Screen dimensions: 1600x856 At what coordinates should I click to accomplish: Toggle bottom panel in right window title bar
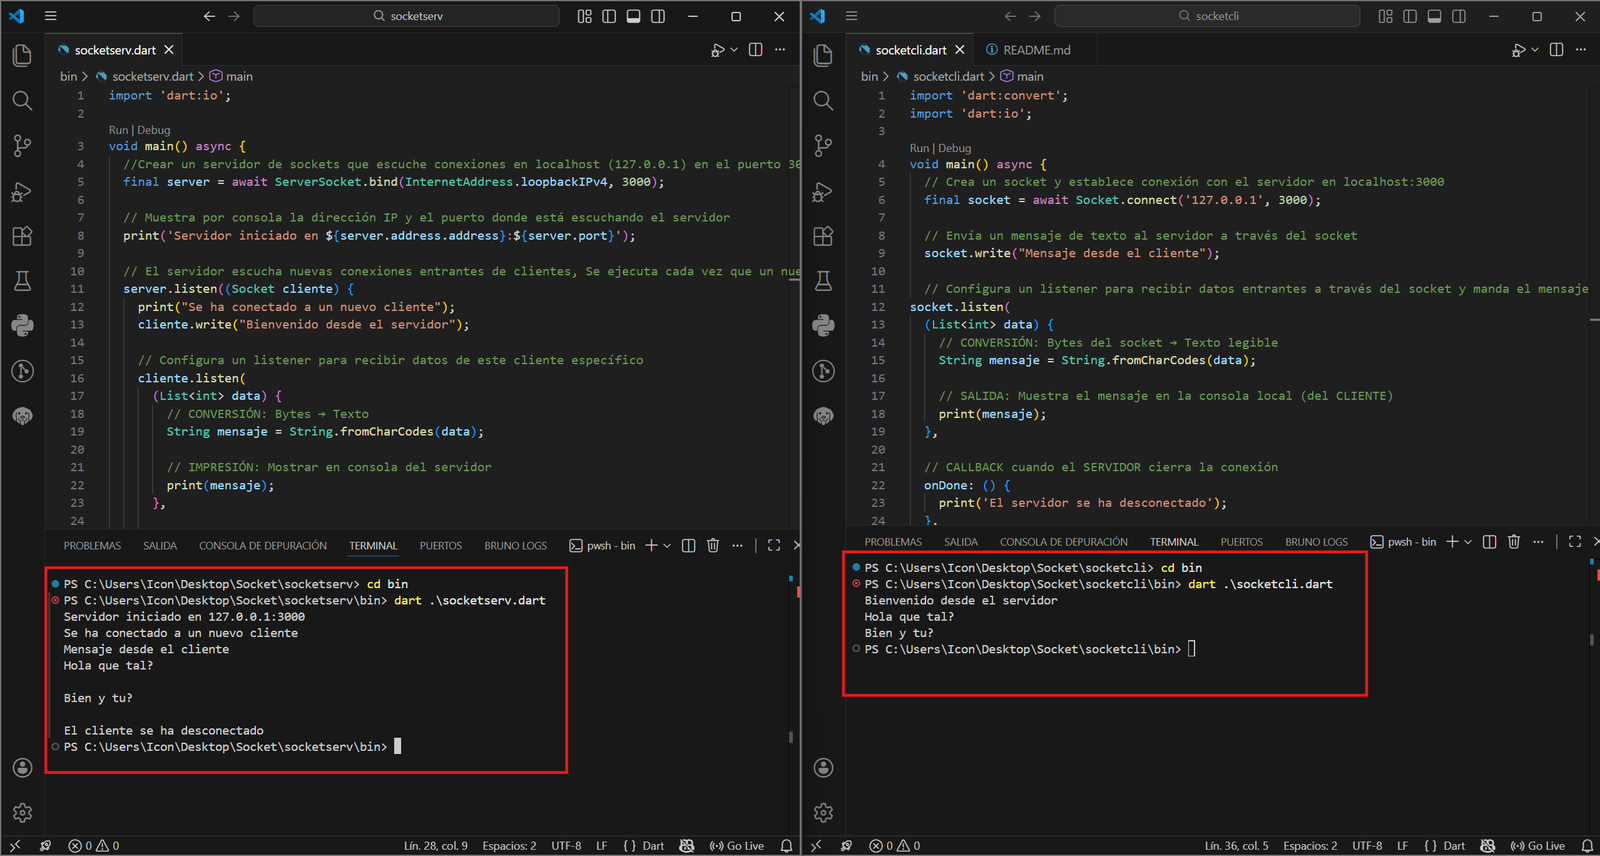coord(1434,16)
